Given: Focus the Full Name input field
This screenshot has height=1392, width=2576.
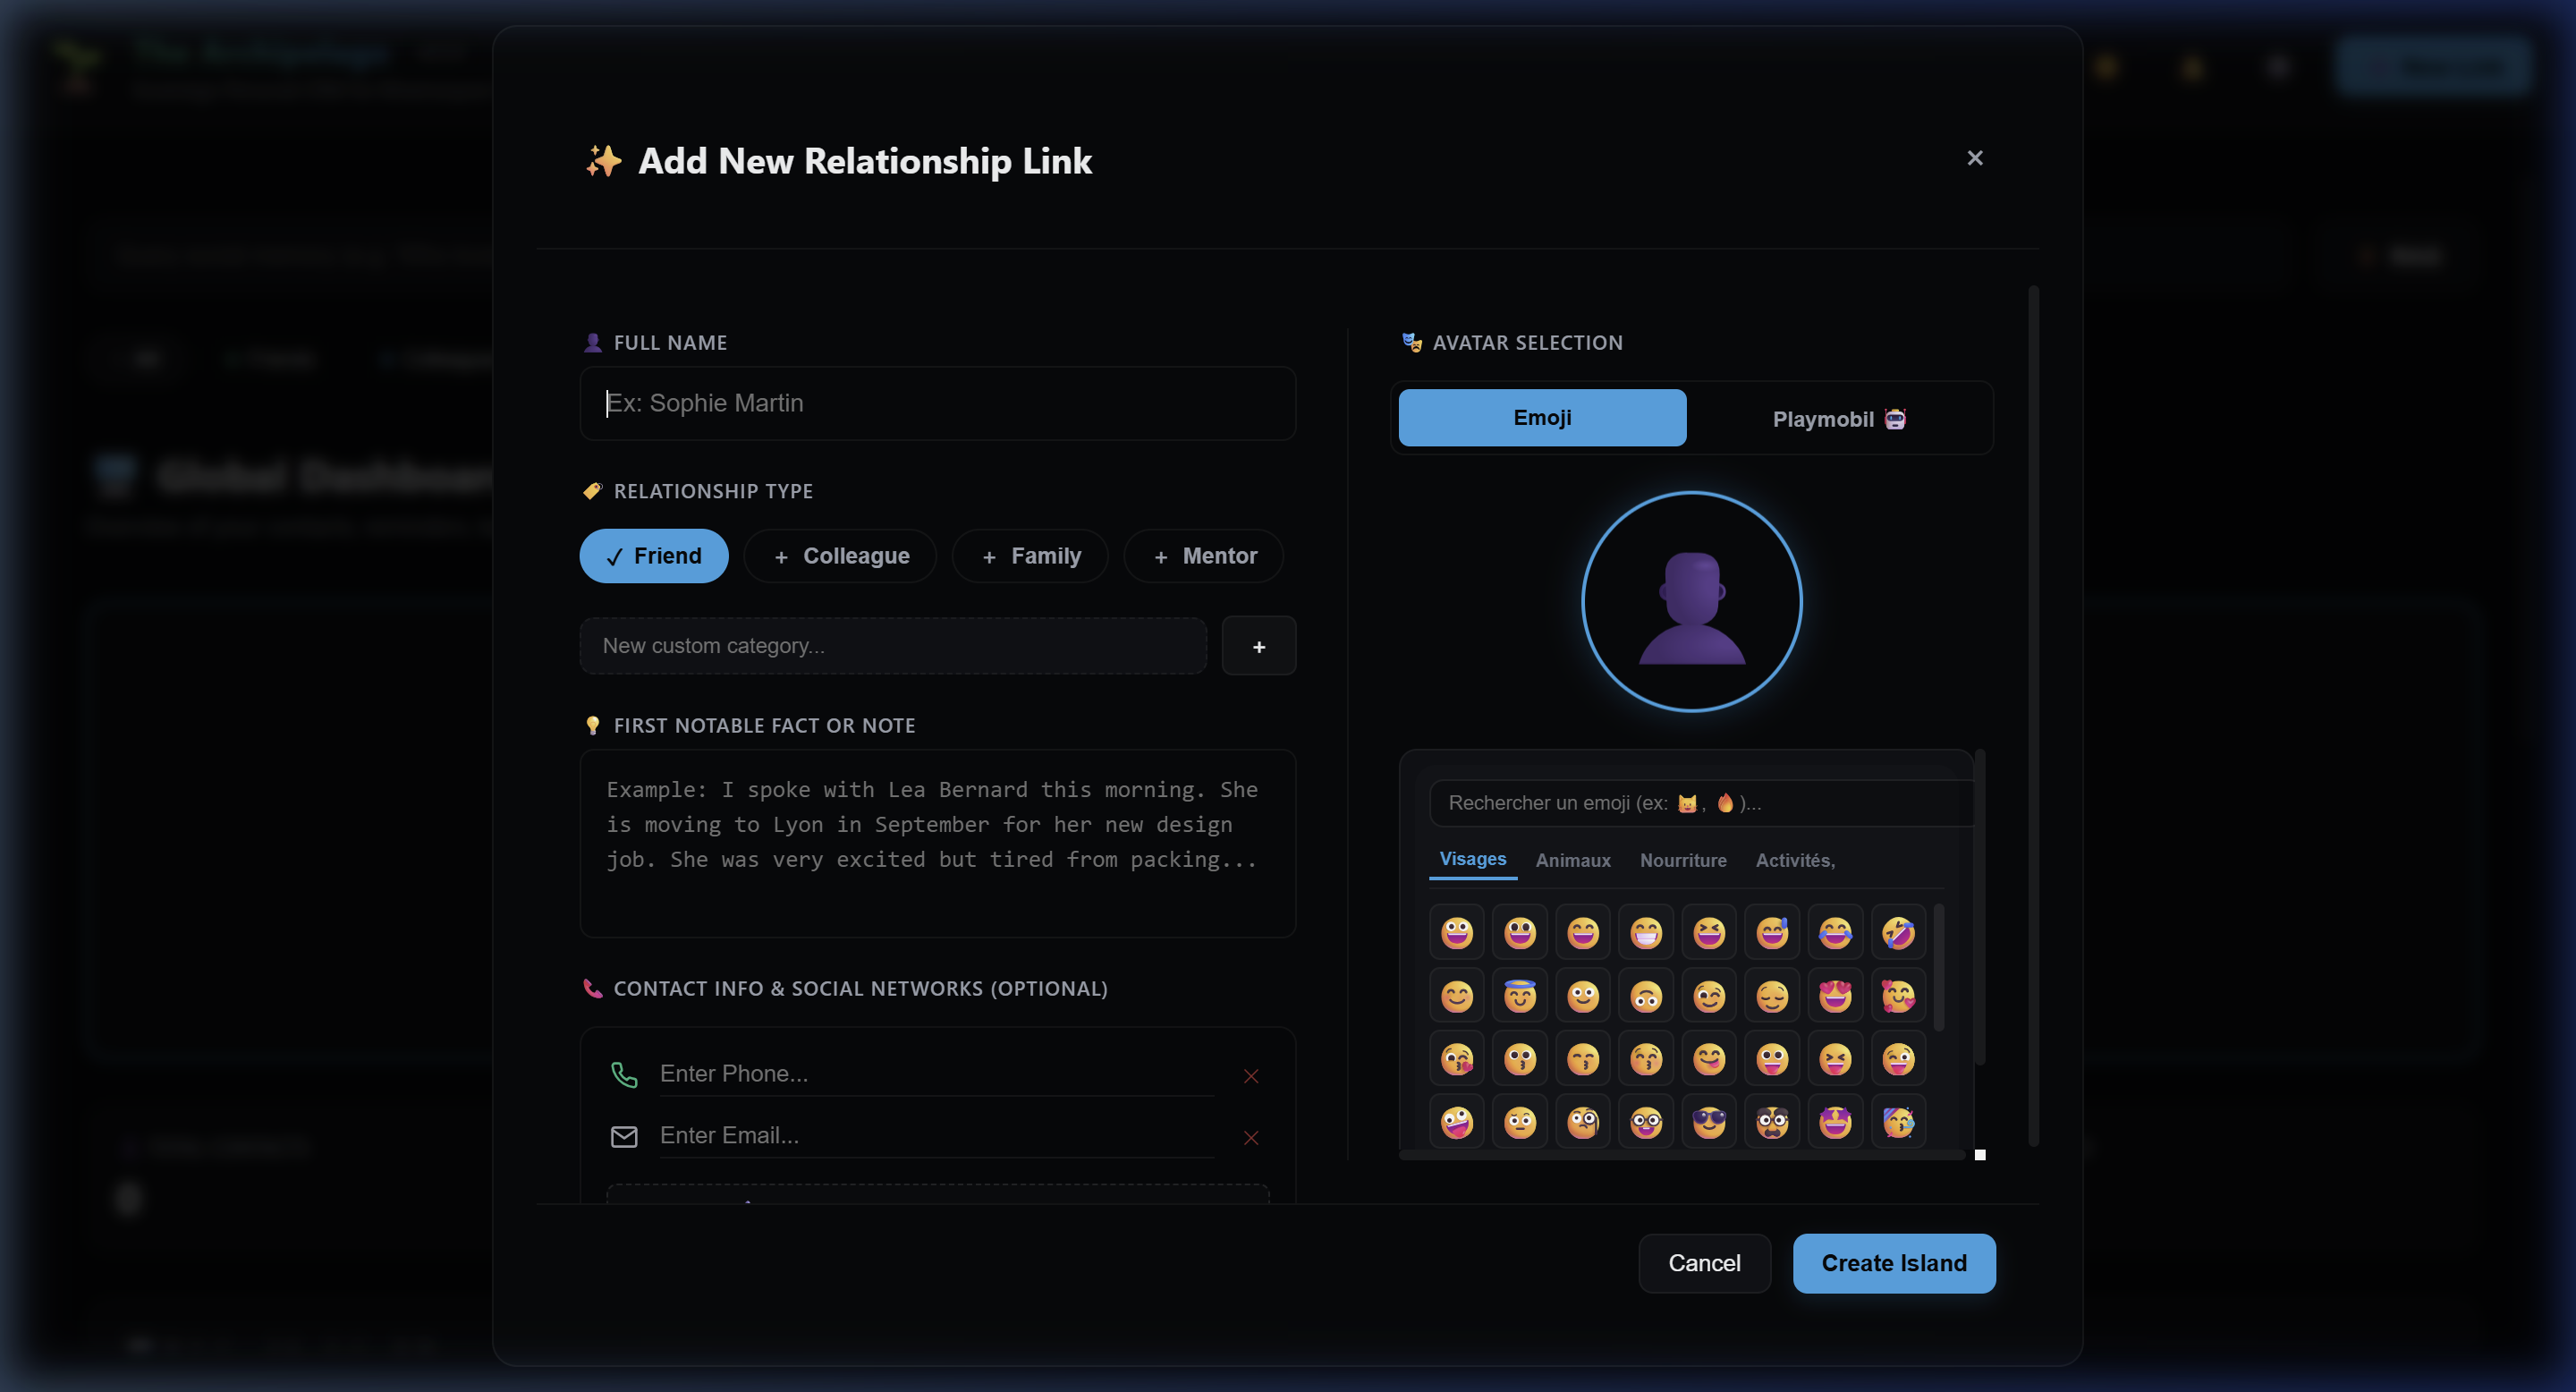Looking at the screenshot, I should click(938, 403).
